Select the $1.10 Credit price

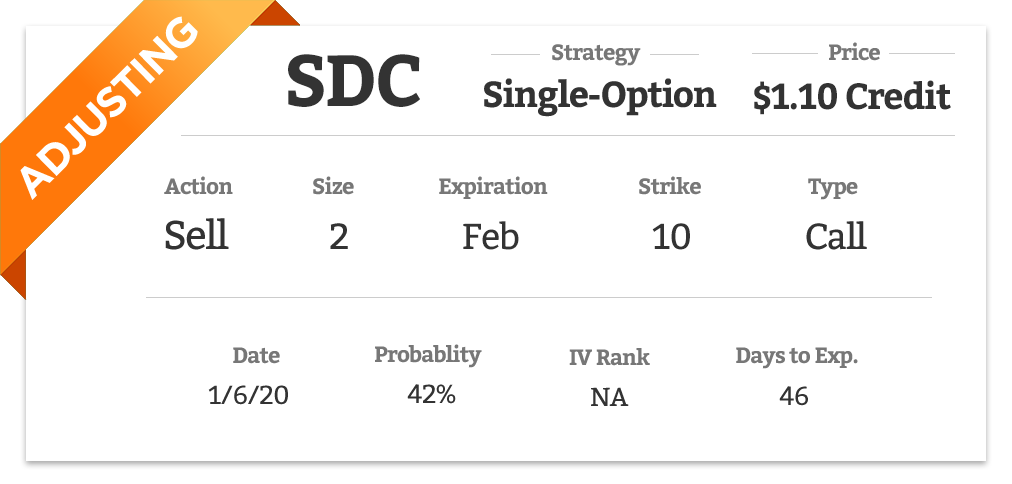tap(851, 97)
